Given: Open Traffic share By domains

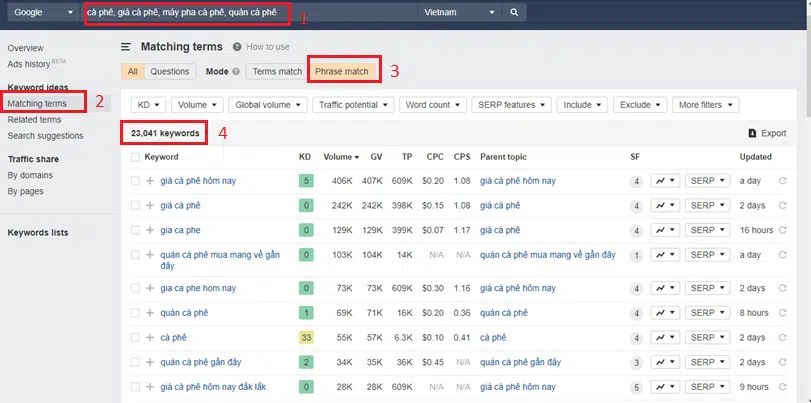Looking at the screenshot, I should [30, 175].
